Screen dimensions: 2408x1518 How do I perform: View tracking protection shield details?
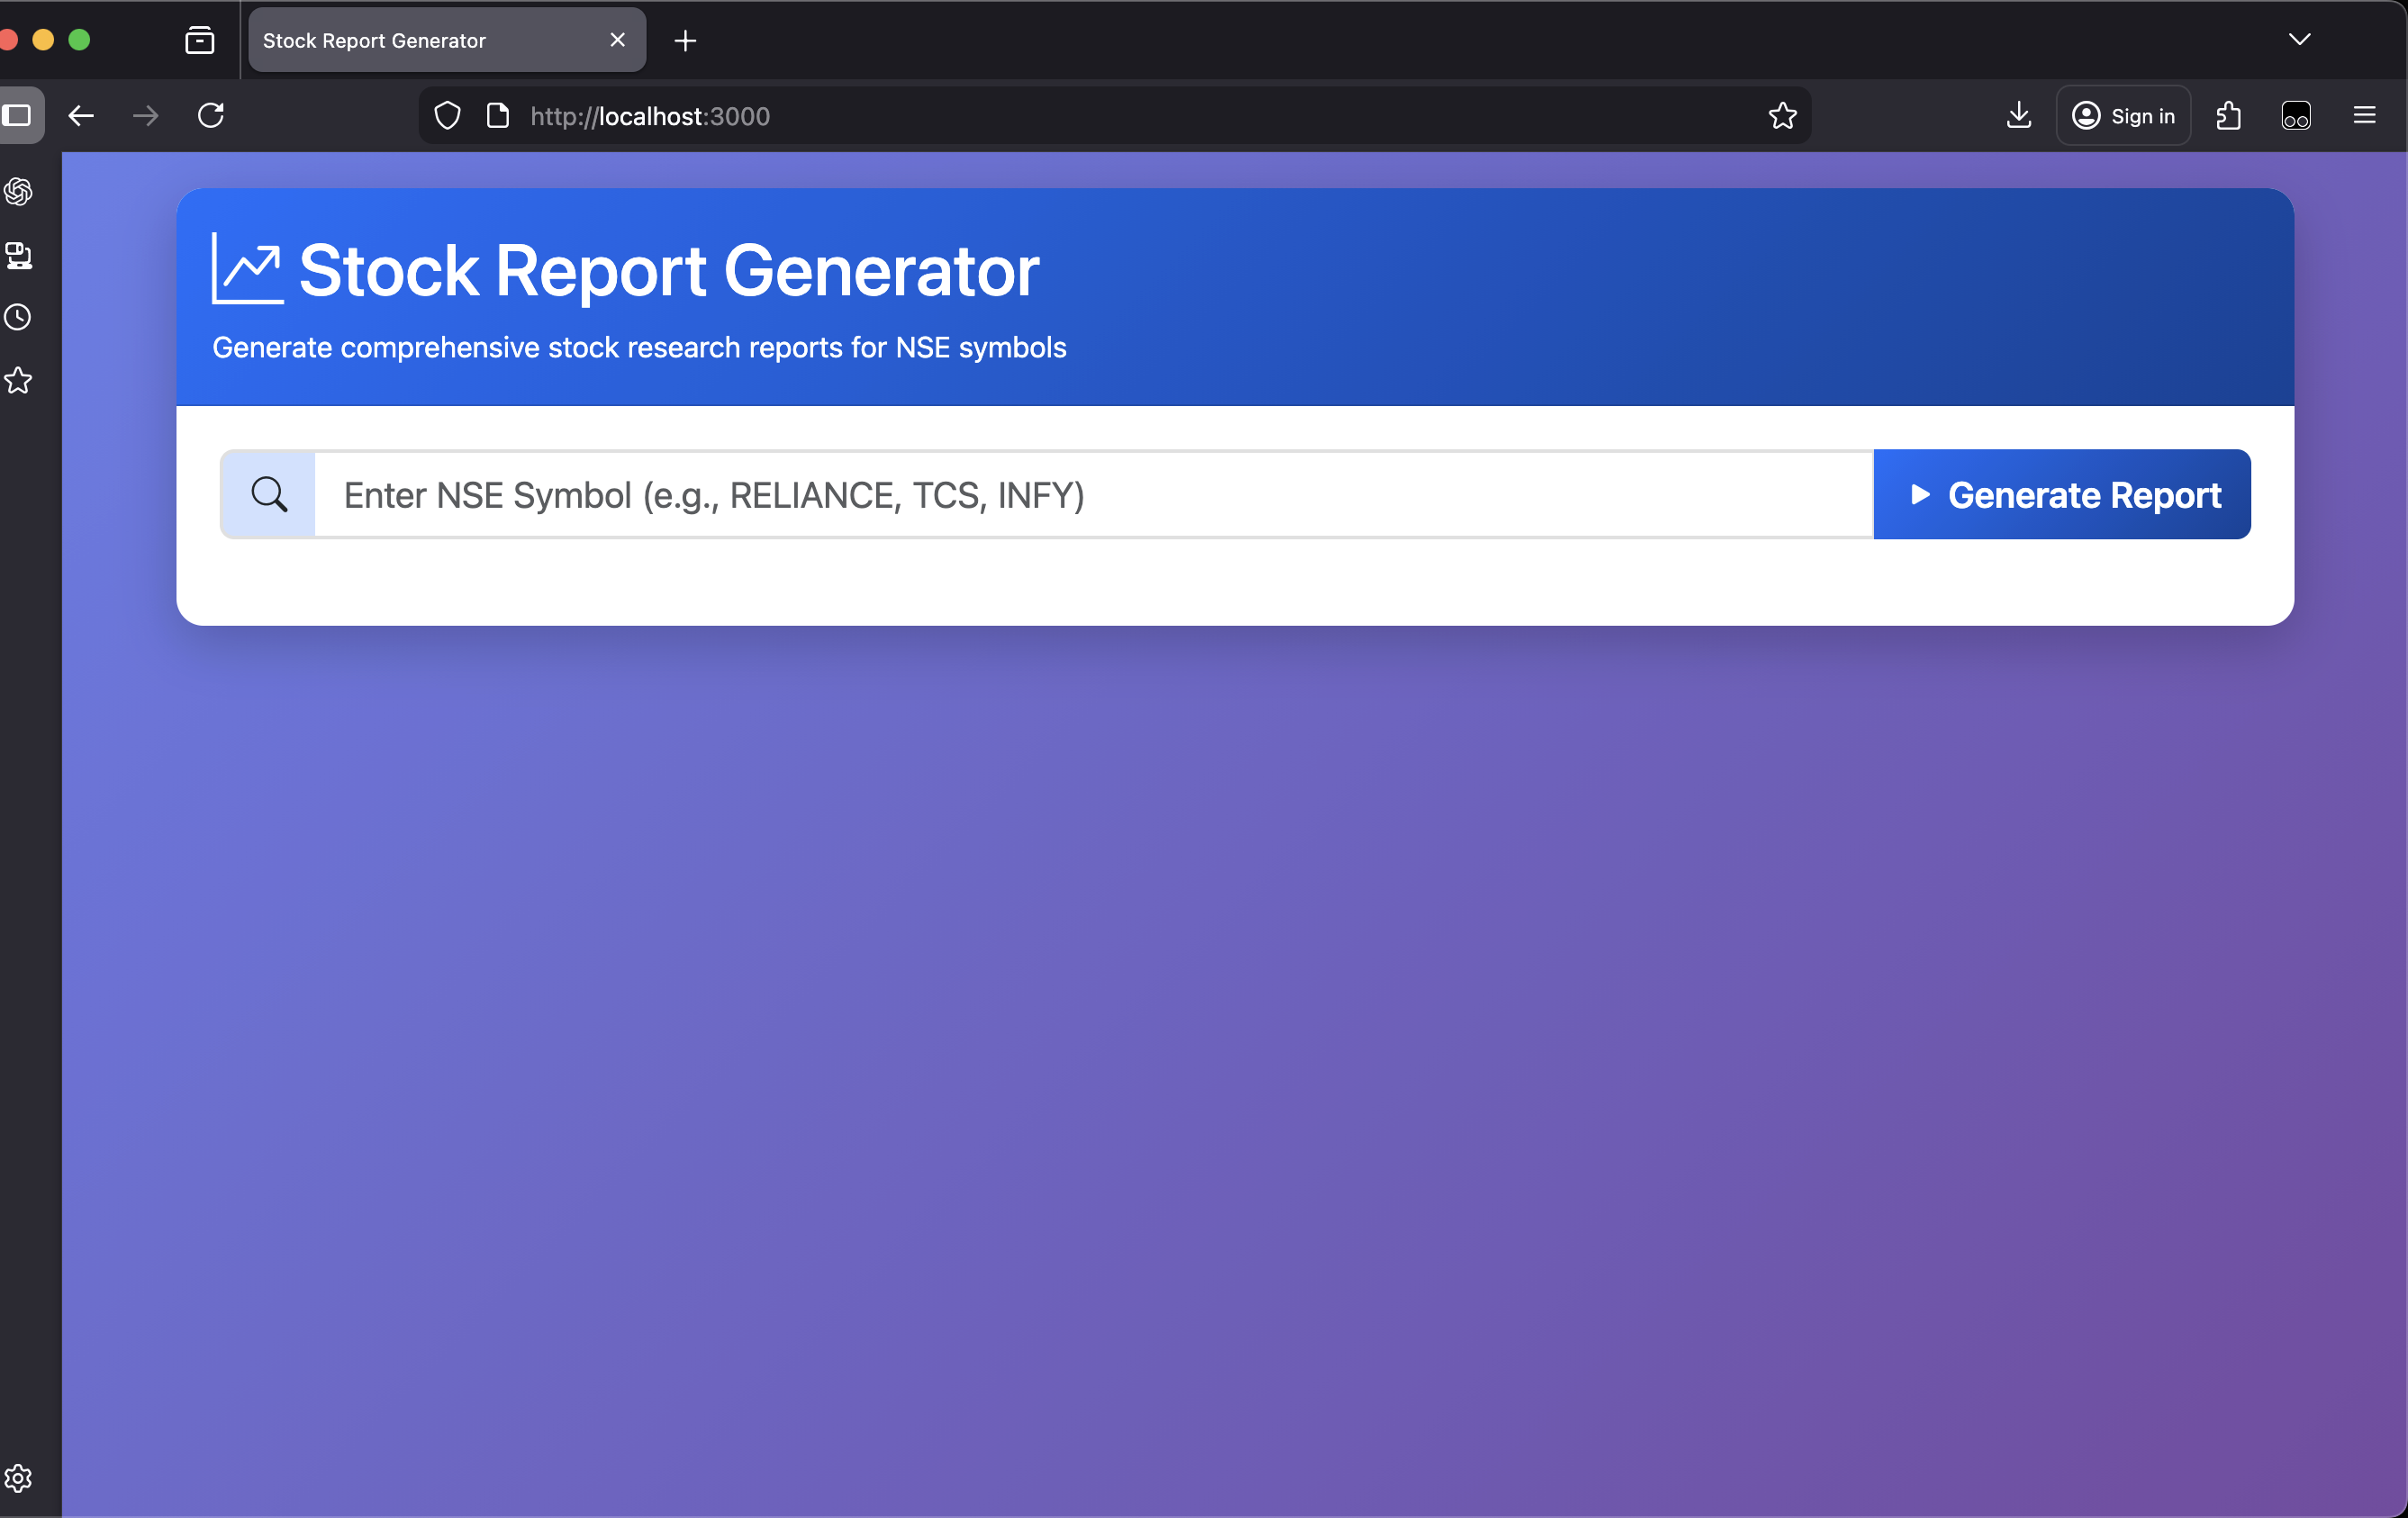pos(447,115)
